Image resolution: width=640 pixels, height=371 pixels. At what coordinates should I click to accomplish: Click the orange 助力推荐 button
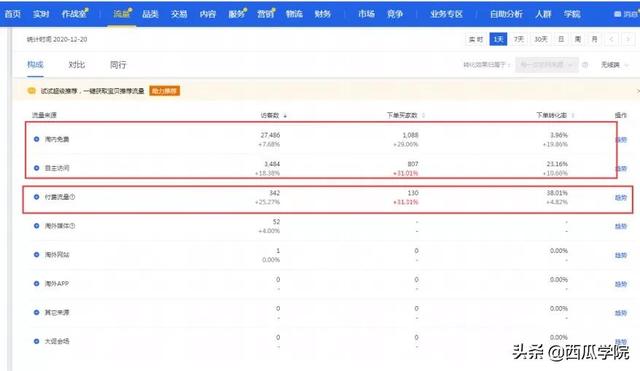164,91
